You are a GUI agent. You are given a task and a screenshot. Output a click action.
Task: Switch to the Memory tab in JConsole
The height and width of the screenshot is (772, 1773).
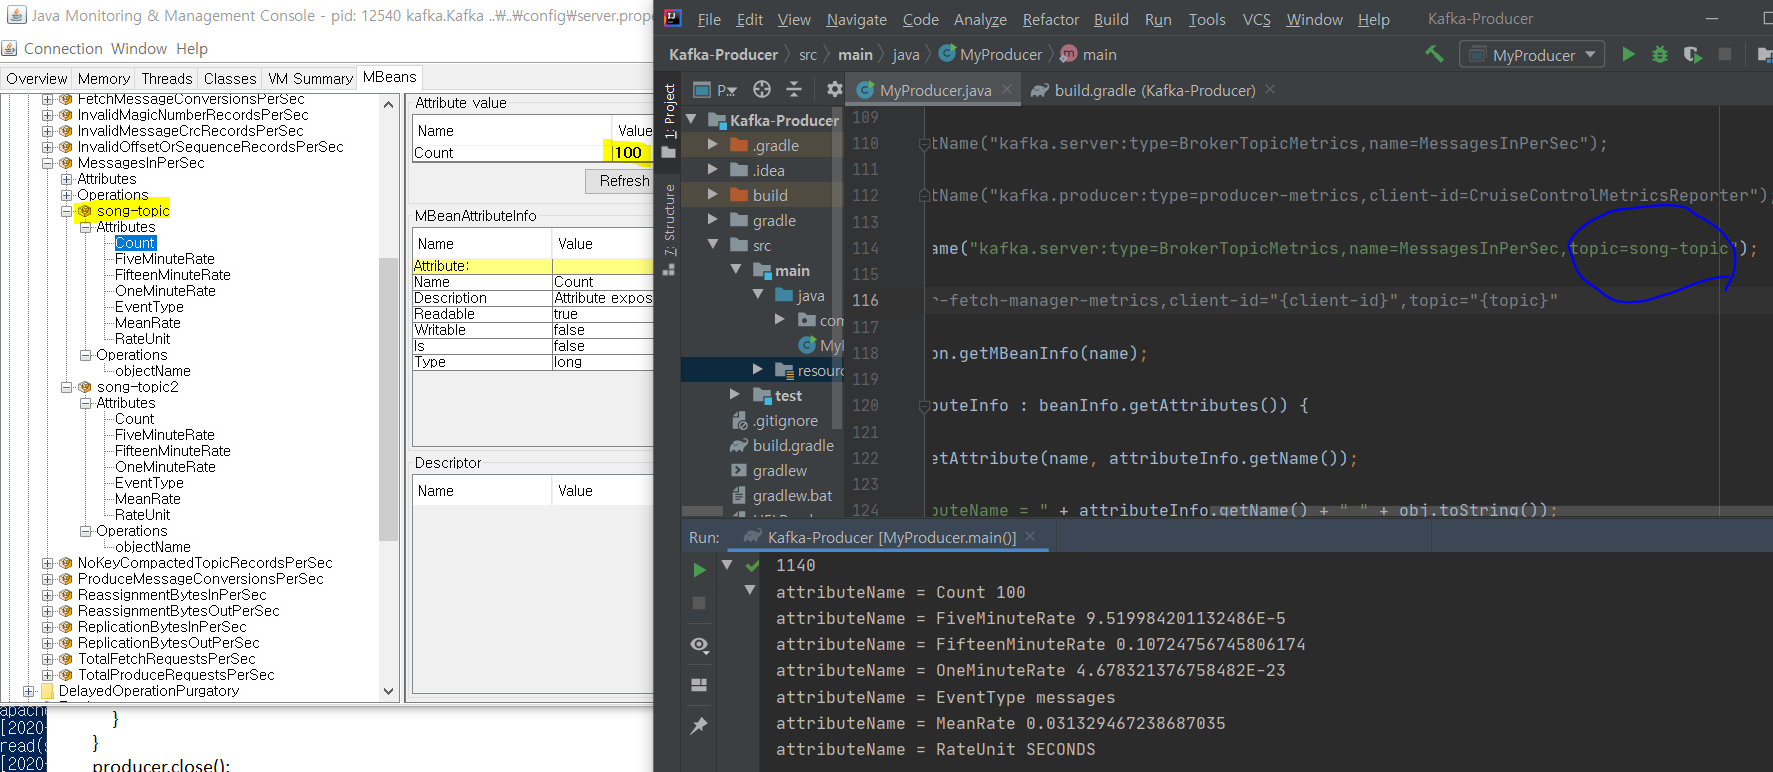(x=104, y=79)
